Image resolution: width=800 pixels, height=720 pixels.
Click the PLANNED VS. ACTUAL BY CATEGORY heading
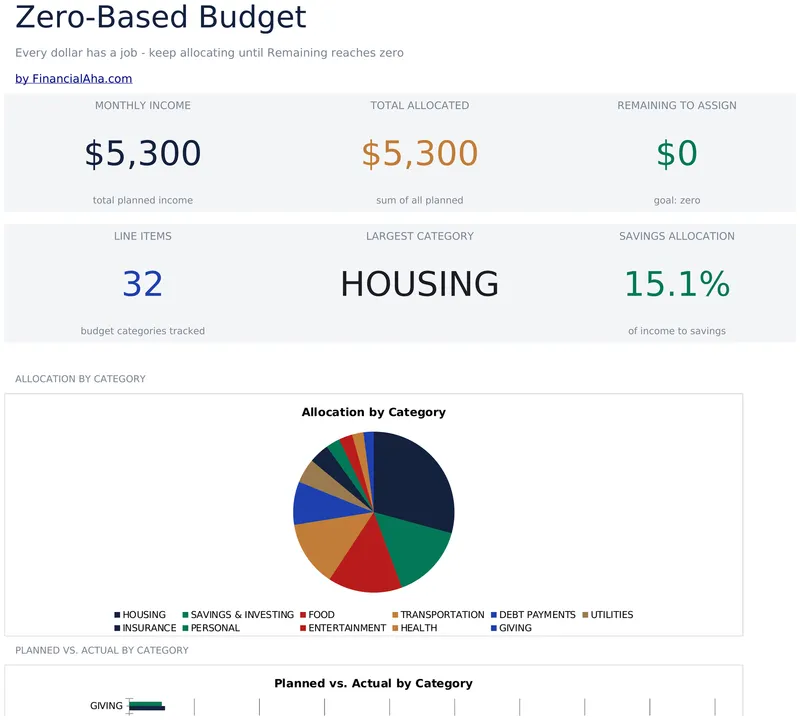102,650
